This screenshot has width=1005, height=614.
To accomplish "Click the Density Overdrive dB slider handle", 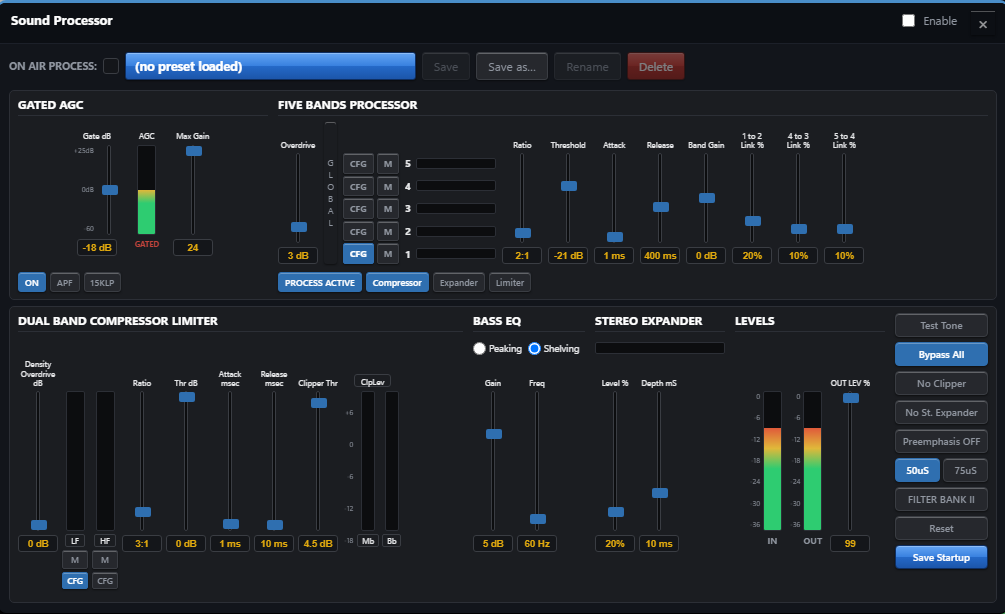I will [39, 525].
